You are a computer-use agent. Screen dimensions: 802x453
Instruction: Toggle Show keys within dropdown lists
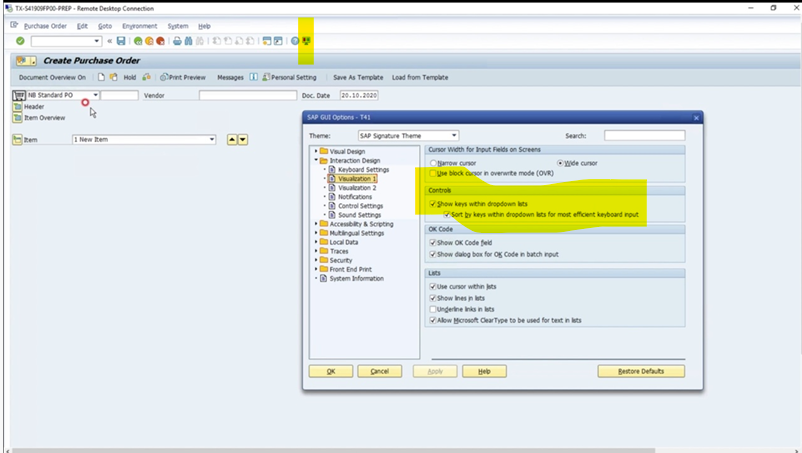(433, 203)
